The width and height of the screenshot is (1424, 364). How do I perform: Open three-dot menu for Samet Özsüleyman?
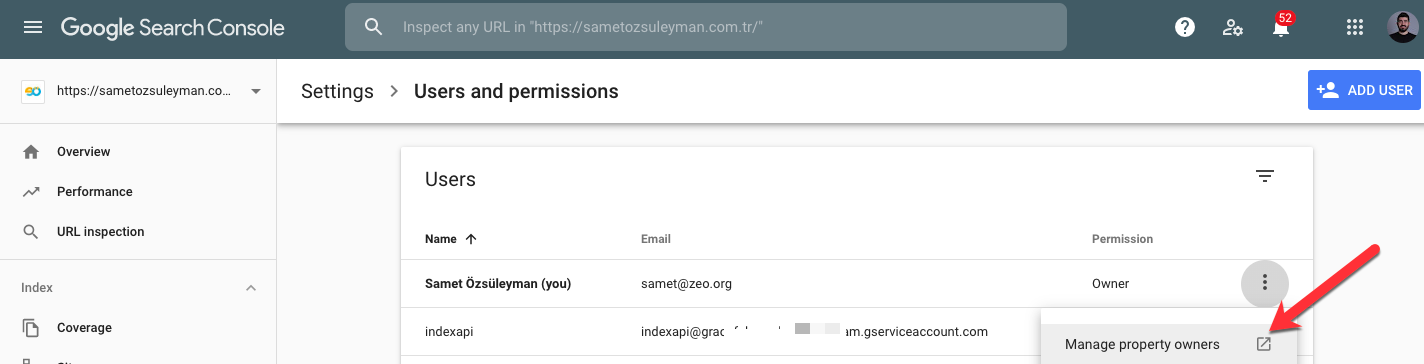pyautogui.click(x=1265, y=283)
